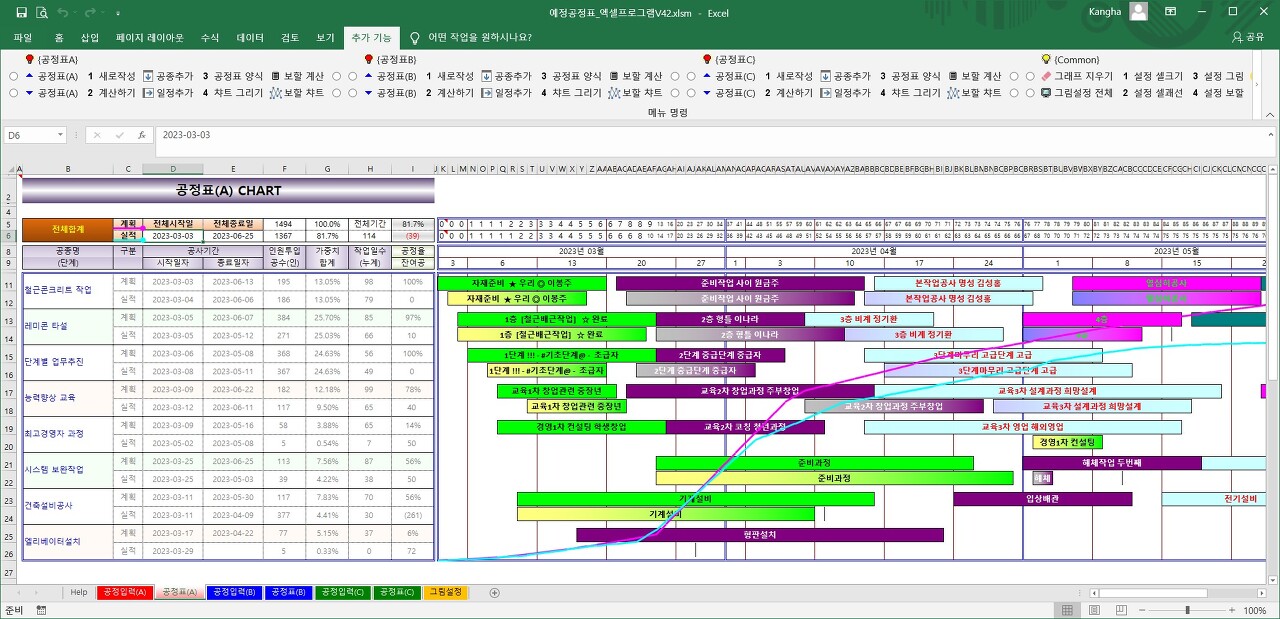Click the red lightbulb {공정표C} icon
This screenshot has width=1280, height=619.
[x=707, y=60]
